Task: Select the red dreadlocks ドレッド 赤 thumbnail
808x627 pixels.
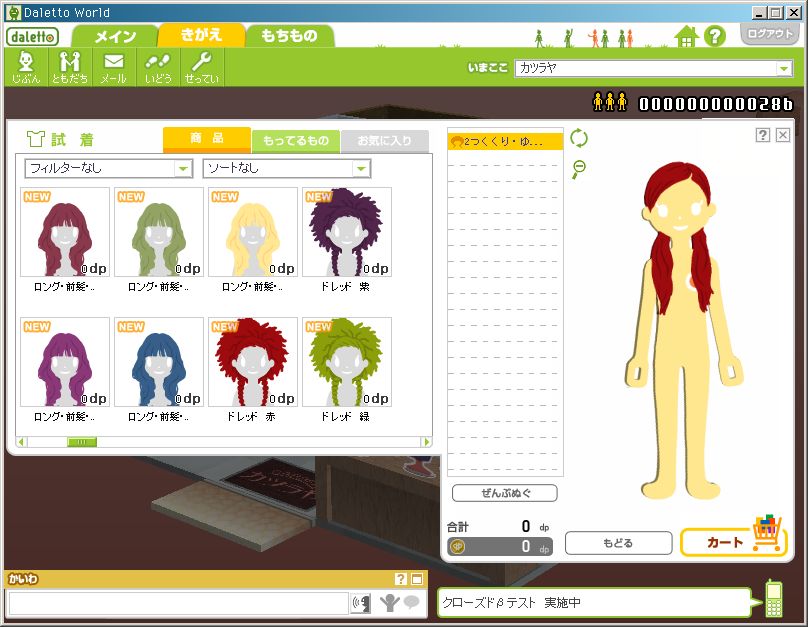Action: point(250,362)
